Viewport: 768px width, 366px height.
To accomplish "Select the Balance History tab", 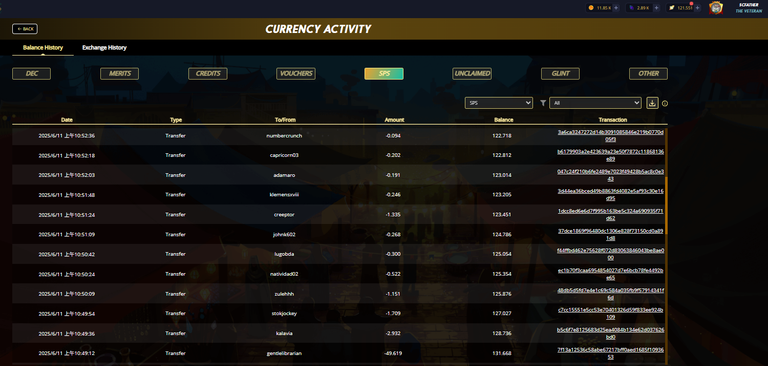I will (x=43, y=48).
